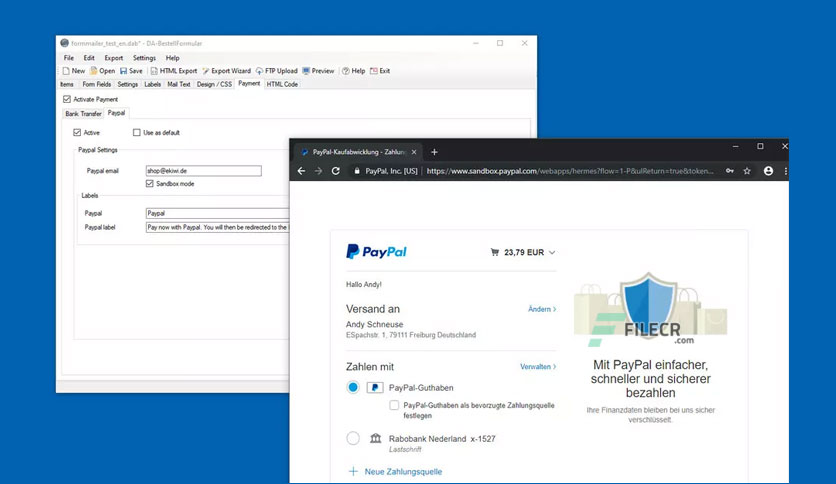Click the Paypal label name input field

218,213
